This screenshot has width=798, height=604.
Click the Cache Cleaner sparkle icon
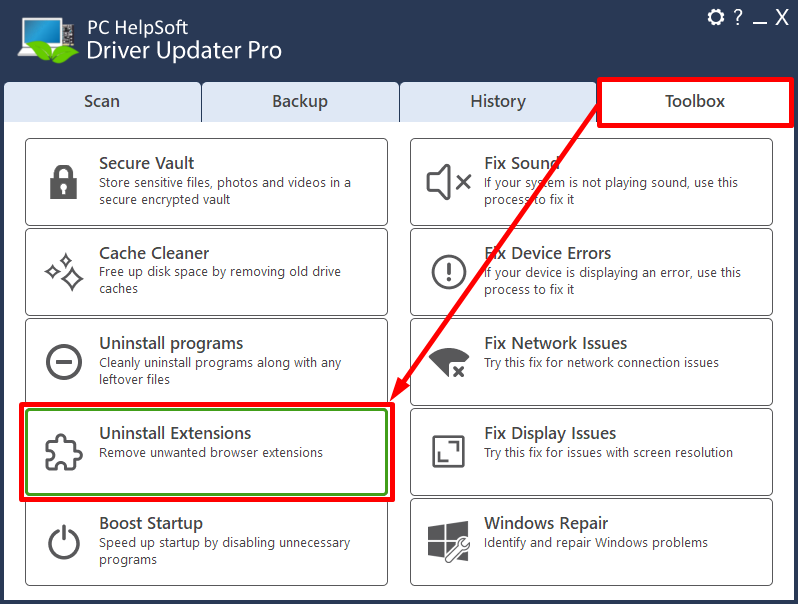[x=64, y=272]
